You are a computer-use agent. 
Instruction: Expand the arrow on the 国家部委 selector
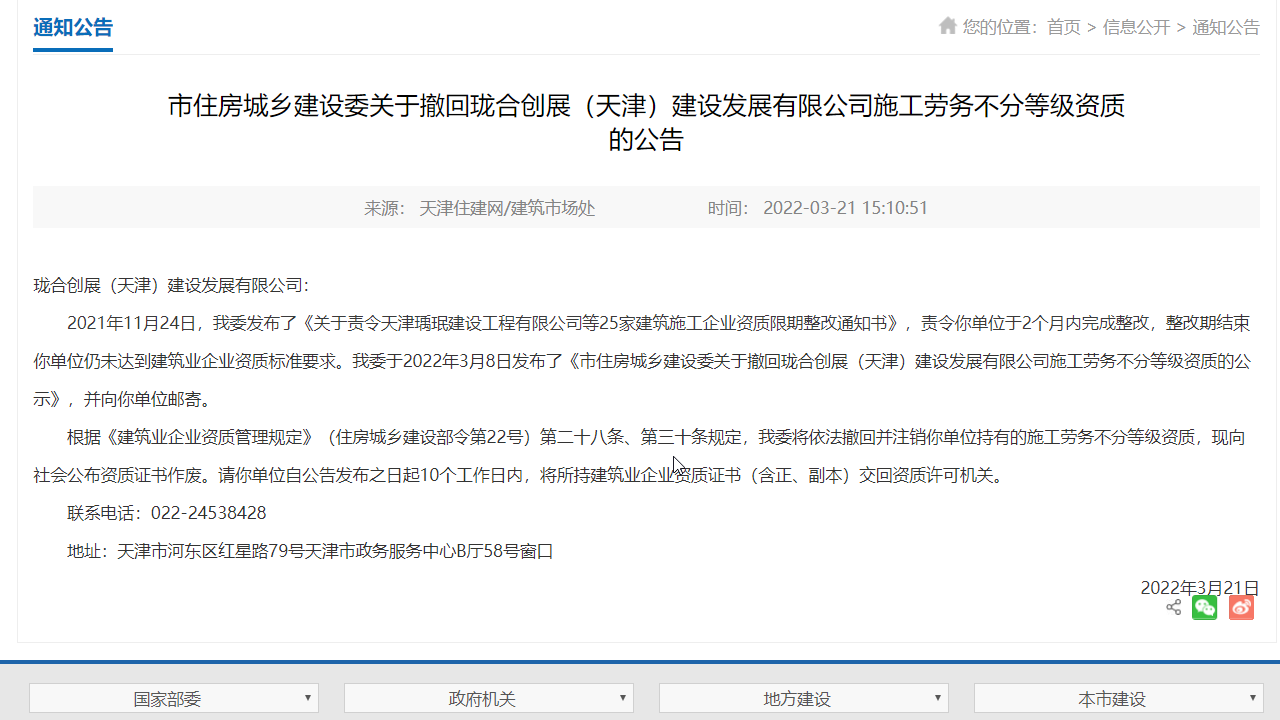point(308,698)
